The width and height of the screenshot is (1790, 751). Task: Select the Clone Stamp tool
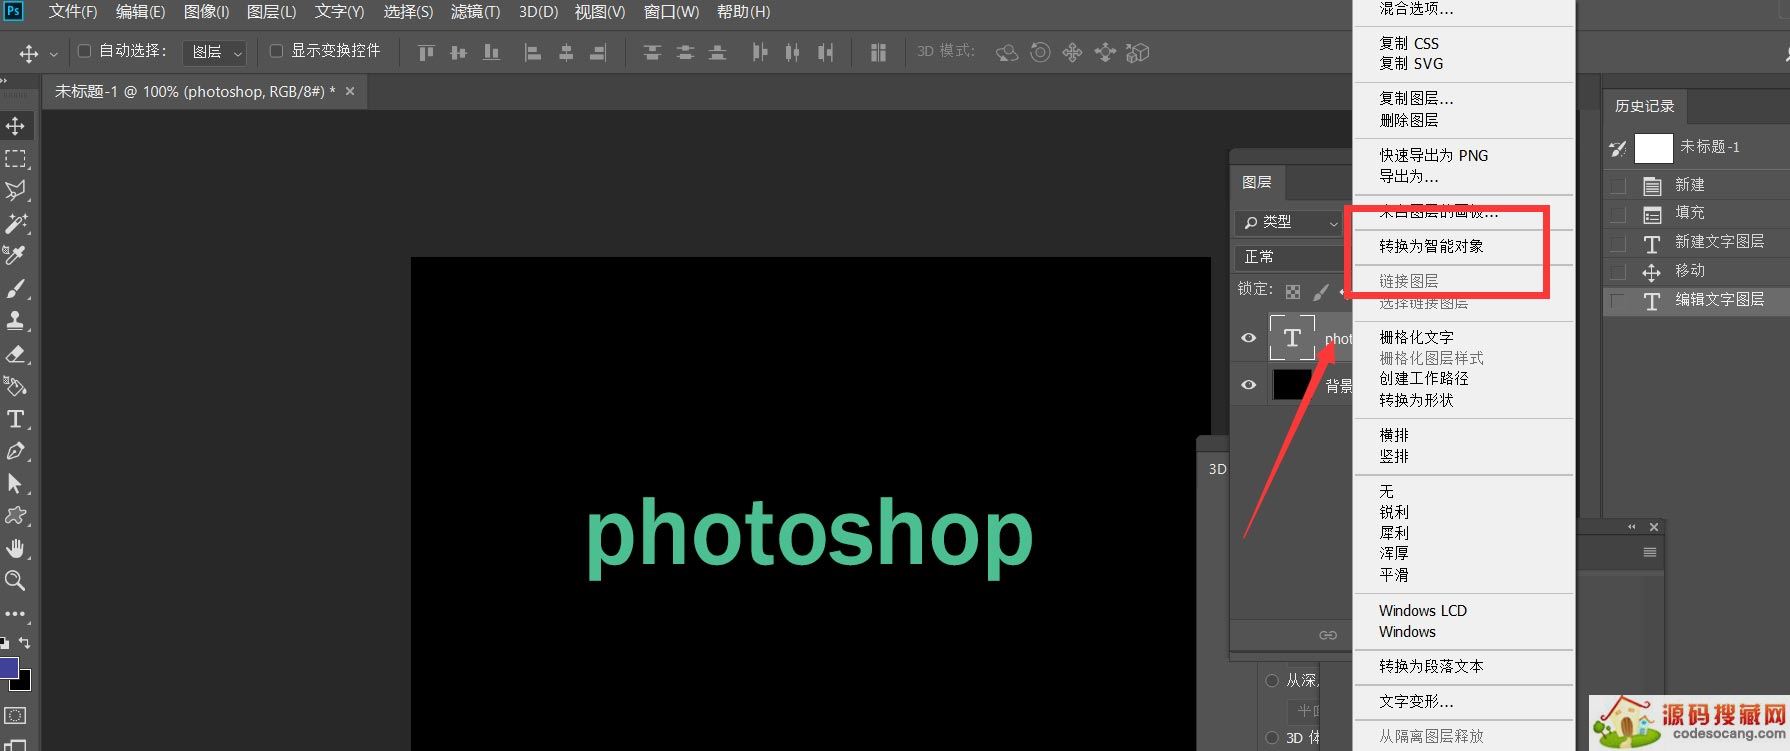click(x=16, y=321)
